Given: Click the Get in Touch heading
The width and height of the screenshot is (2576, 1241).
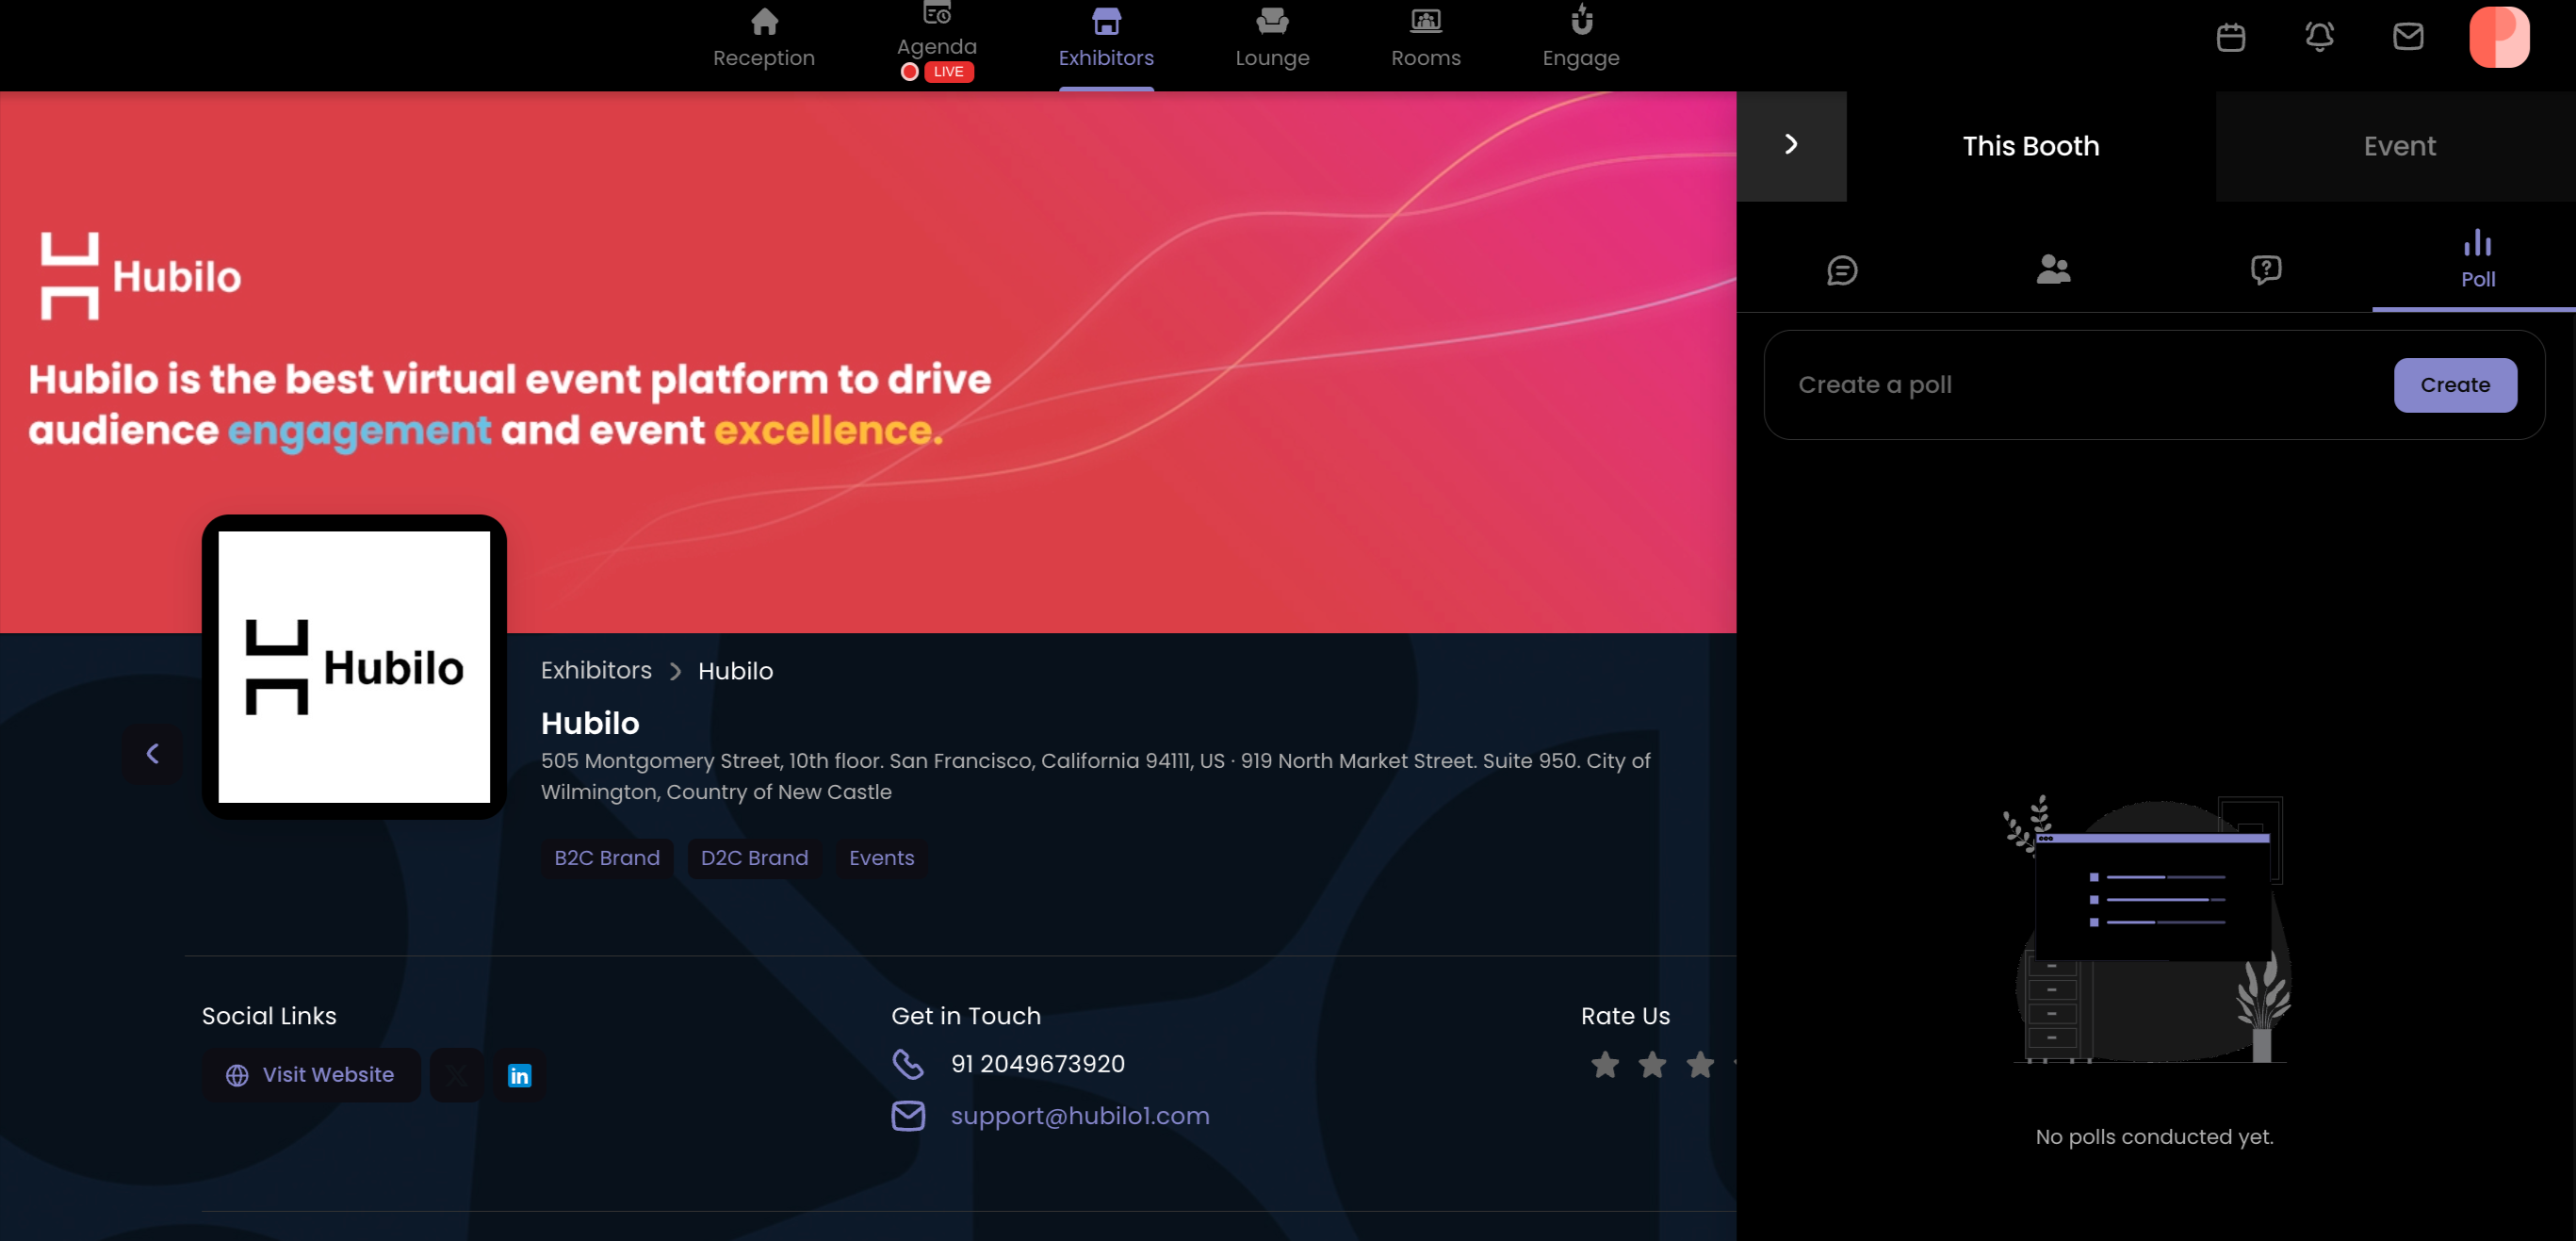Looking at the screenshot, I should coord(965,1016).
